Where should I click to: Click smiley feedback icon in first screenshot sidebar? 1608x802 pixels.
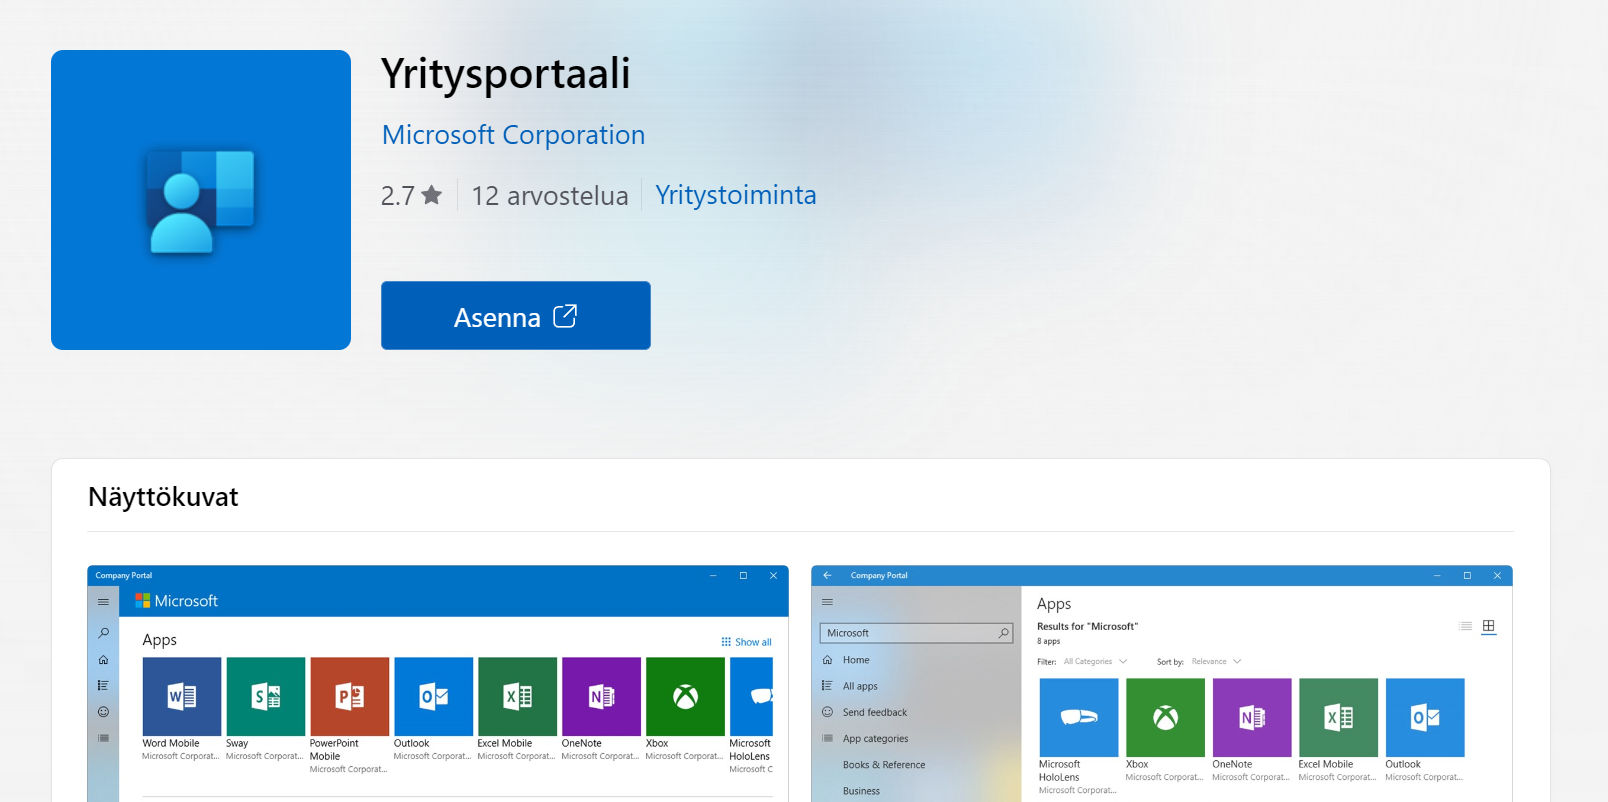point(103,712)
